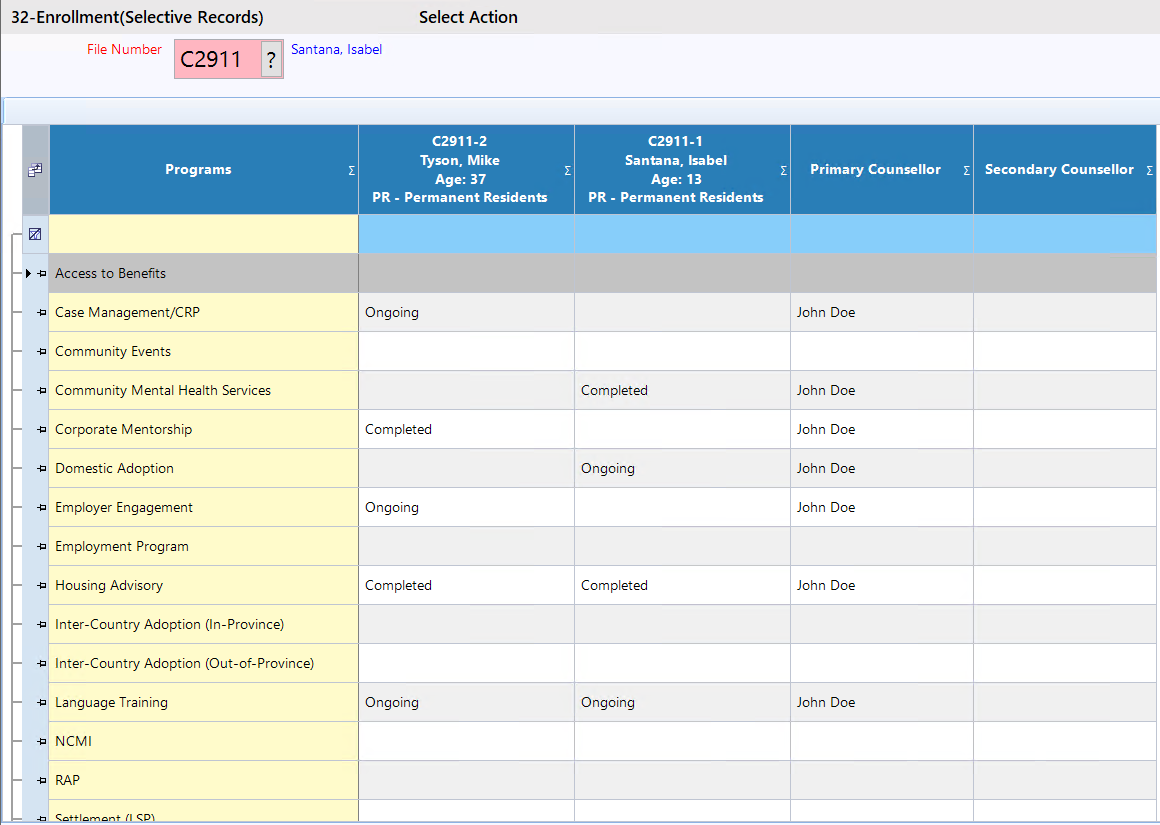Open the grid field chooser icon
Screen dimensions: 1160x825
point(35,170)
